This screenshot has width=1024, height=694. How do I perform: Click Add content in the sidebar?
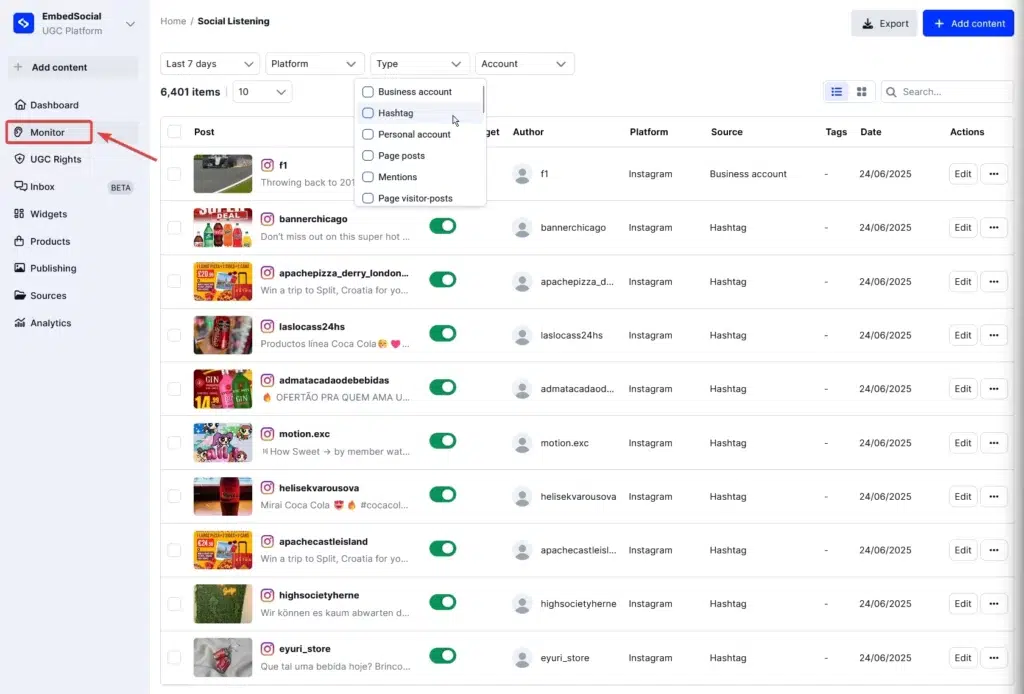tap(72, 67)
